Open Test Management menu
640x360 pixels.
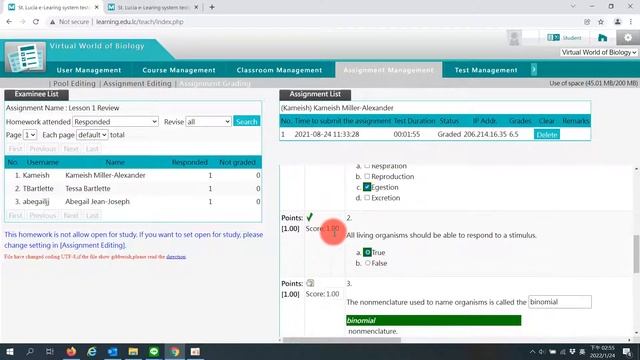(x=486, y=70)
